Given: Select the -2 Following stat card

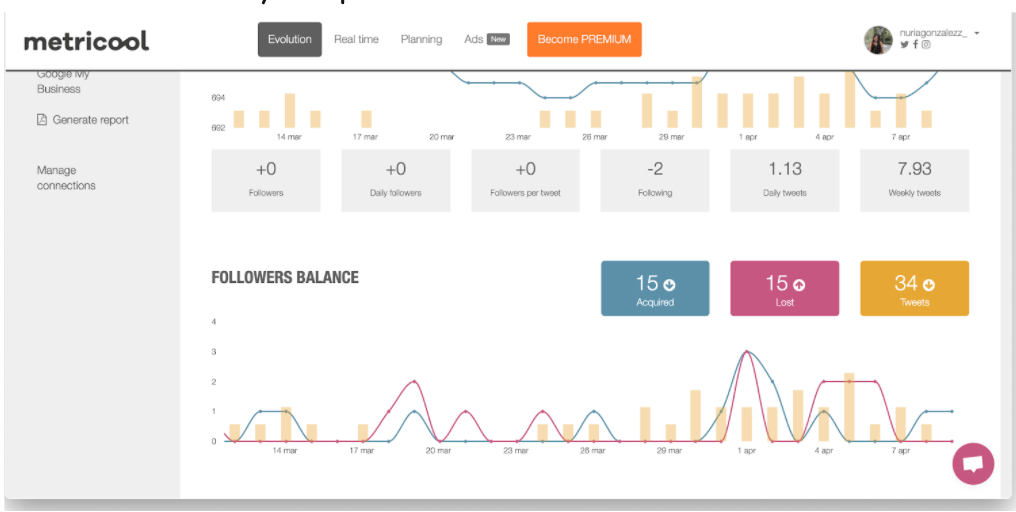Looking at the screenshot, I should (x=654, y=180).
